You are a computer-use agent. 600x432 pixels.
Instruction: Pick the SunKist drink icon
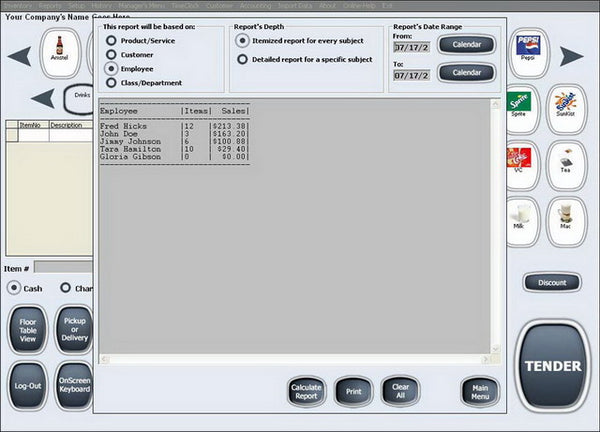point(566,109)
